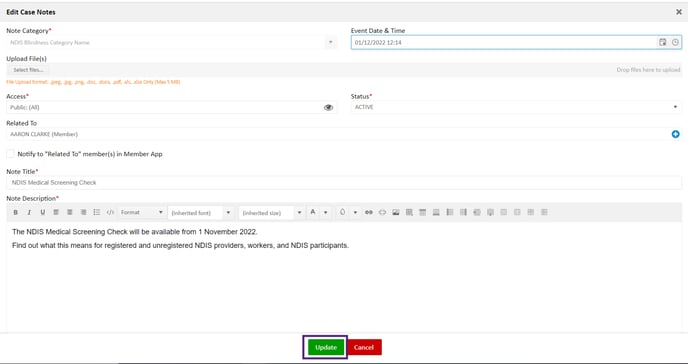
Task: Toggle bold formatting in note editor
Action: pos(15,212)
